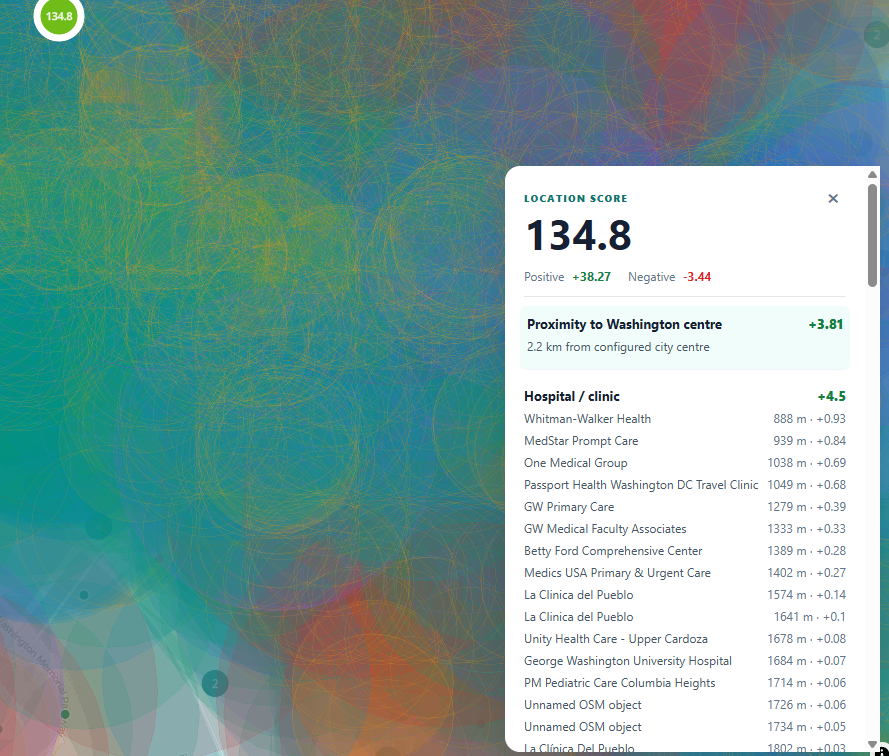Click the panel's vertical scrollbar thumb
Viewport: 889px width, 756px height.
point(872,235)
